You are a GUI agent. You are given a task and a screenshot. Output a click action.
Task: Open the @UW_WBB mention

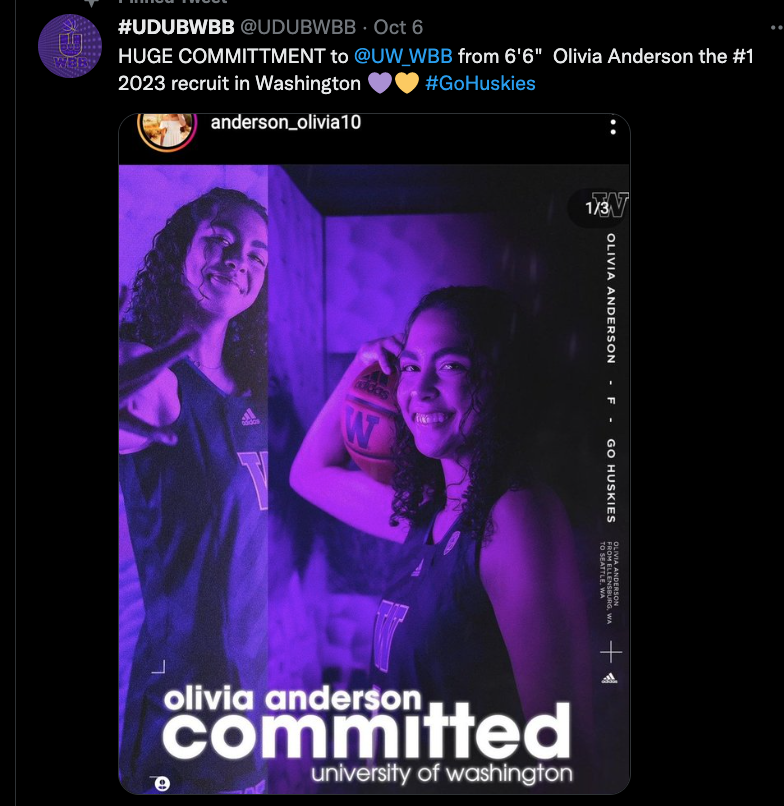pyautogui.click(x=403, y=56)
